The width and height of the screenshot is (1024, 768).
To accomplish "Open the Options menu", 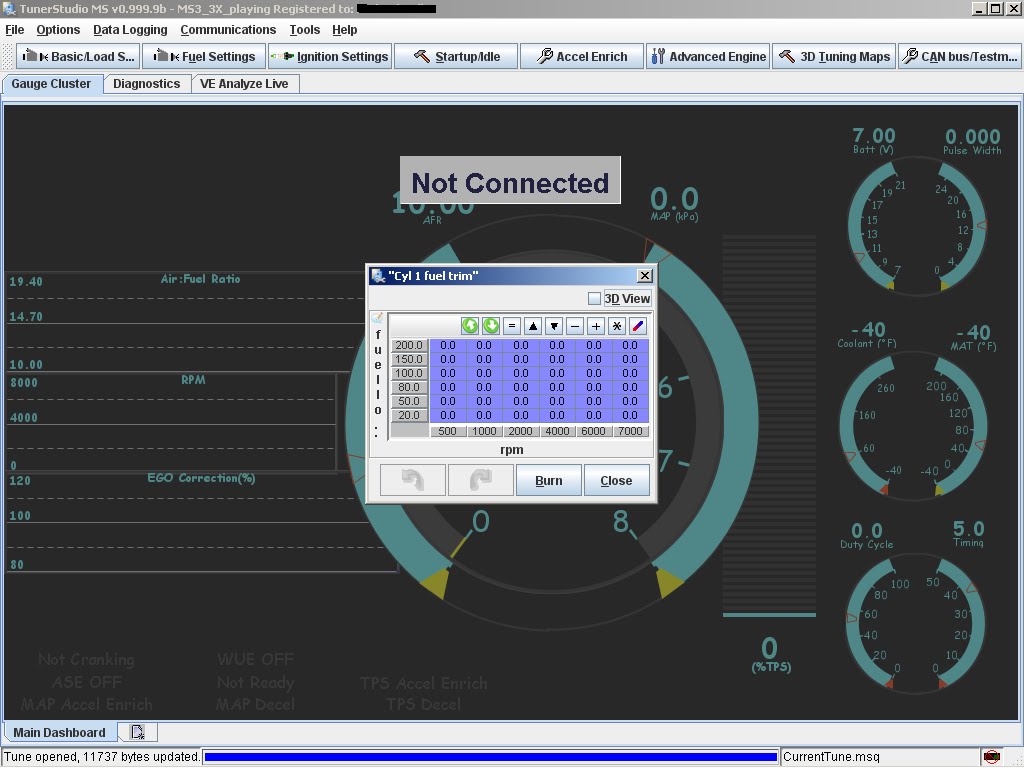I will 58,29.
